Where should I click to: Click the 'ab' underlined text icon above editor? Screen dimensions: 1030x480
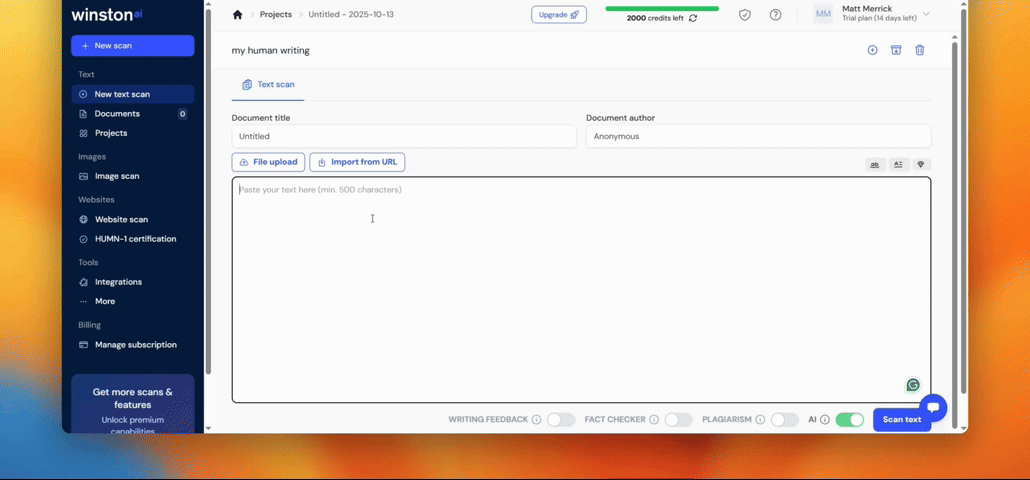click(875, 165)
